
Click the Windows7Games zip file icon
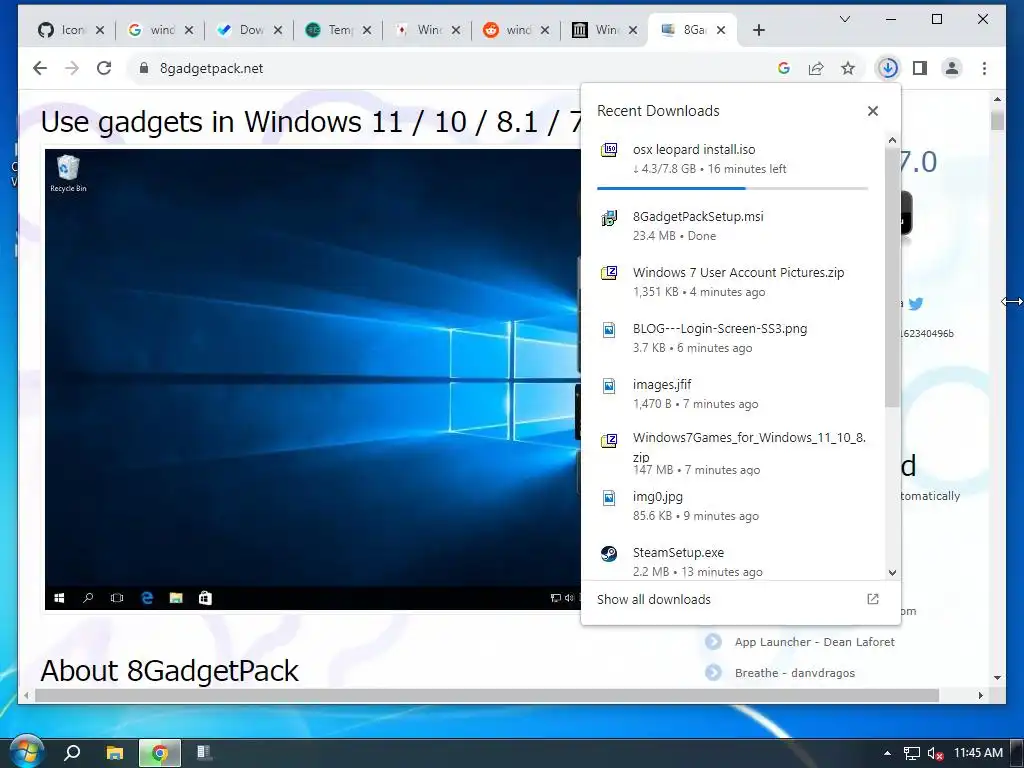click(x=609, y=441)
